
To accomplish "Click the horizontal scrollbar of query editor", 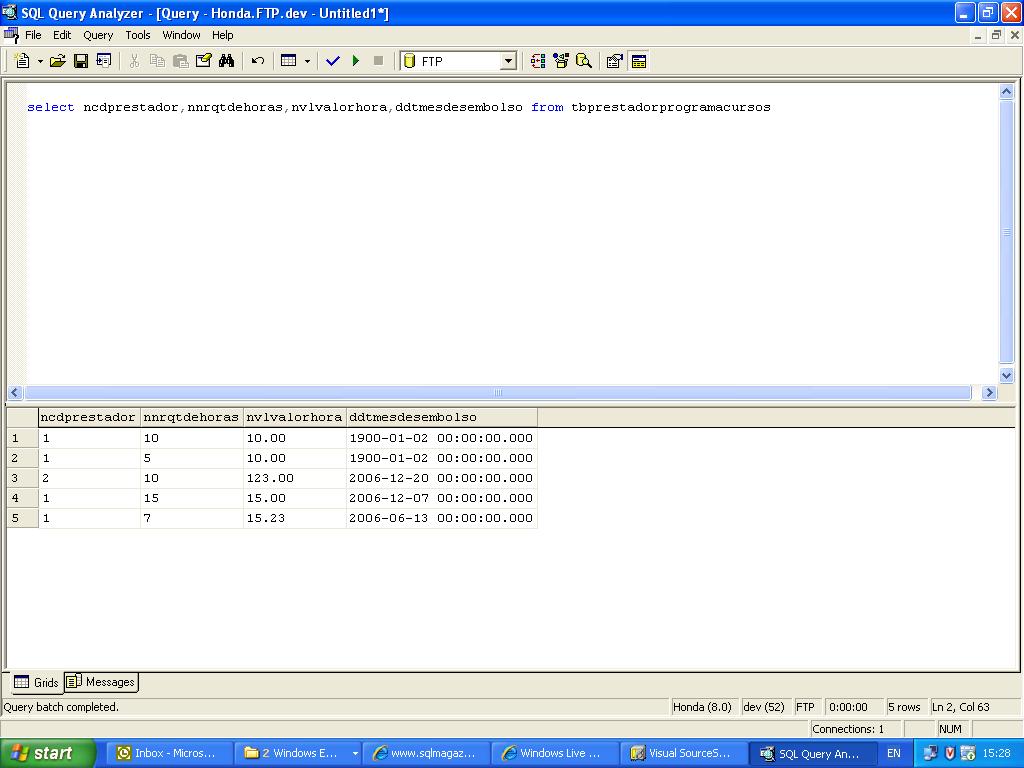I will click(x=497, y=393).
